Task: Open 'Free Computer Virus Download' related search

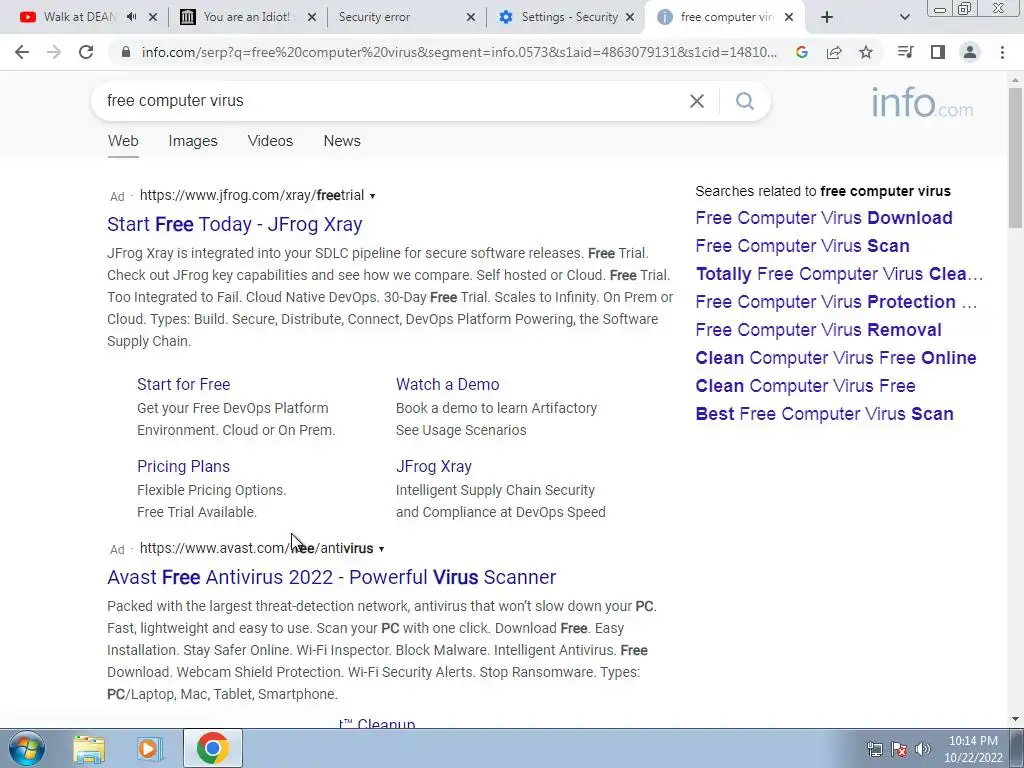Action: [824, 218]
